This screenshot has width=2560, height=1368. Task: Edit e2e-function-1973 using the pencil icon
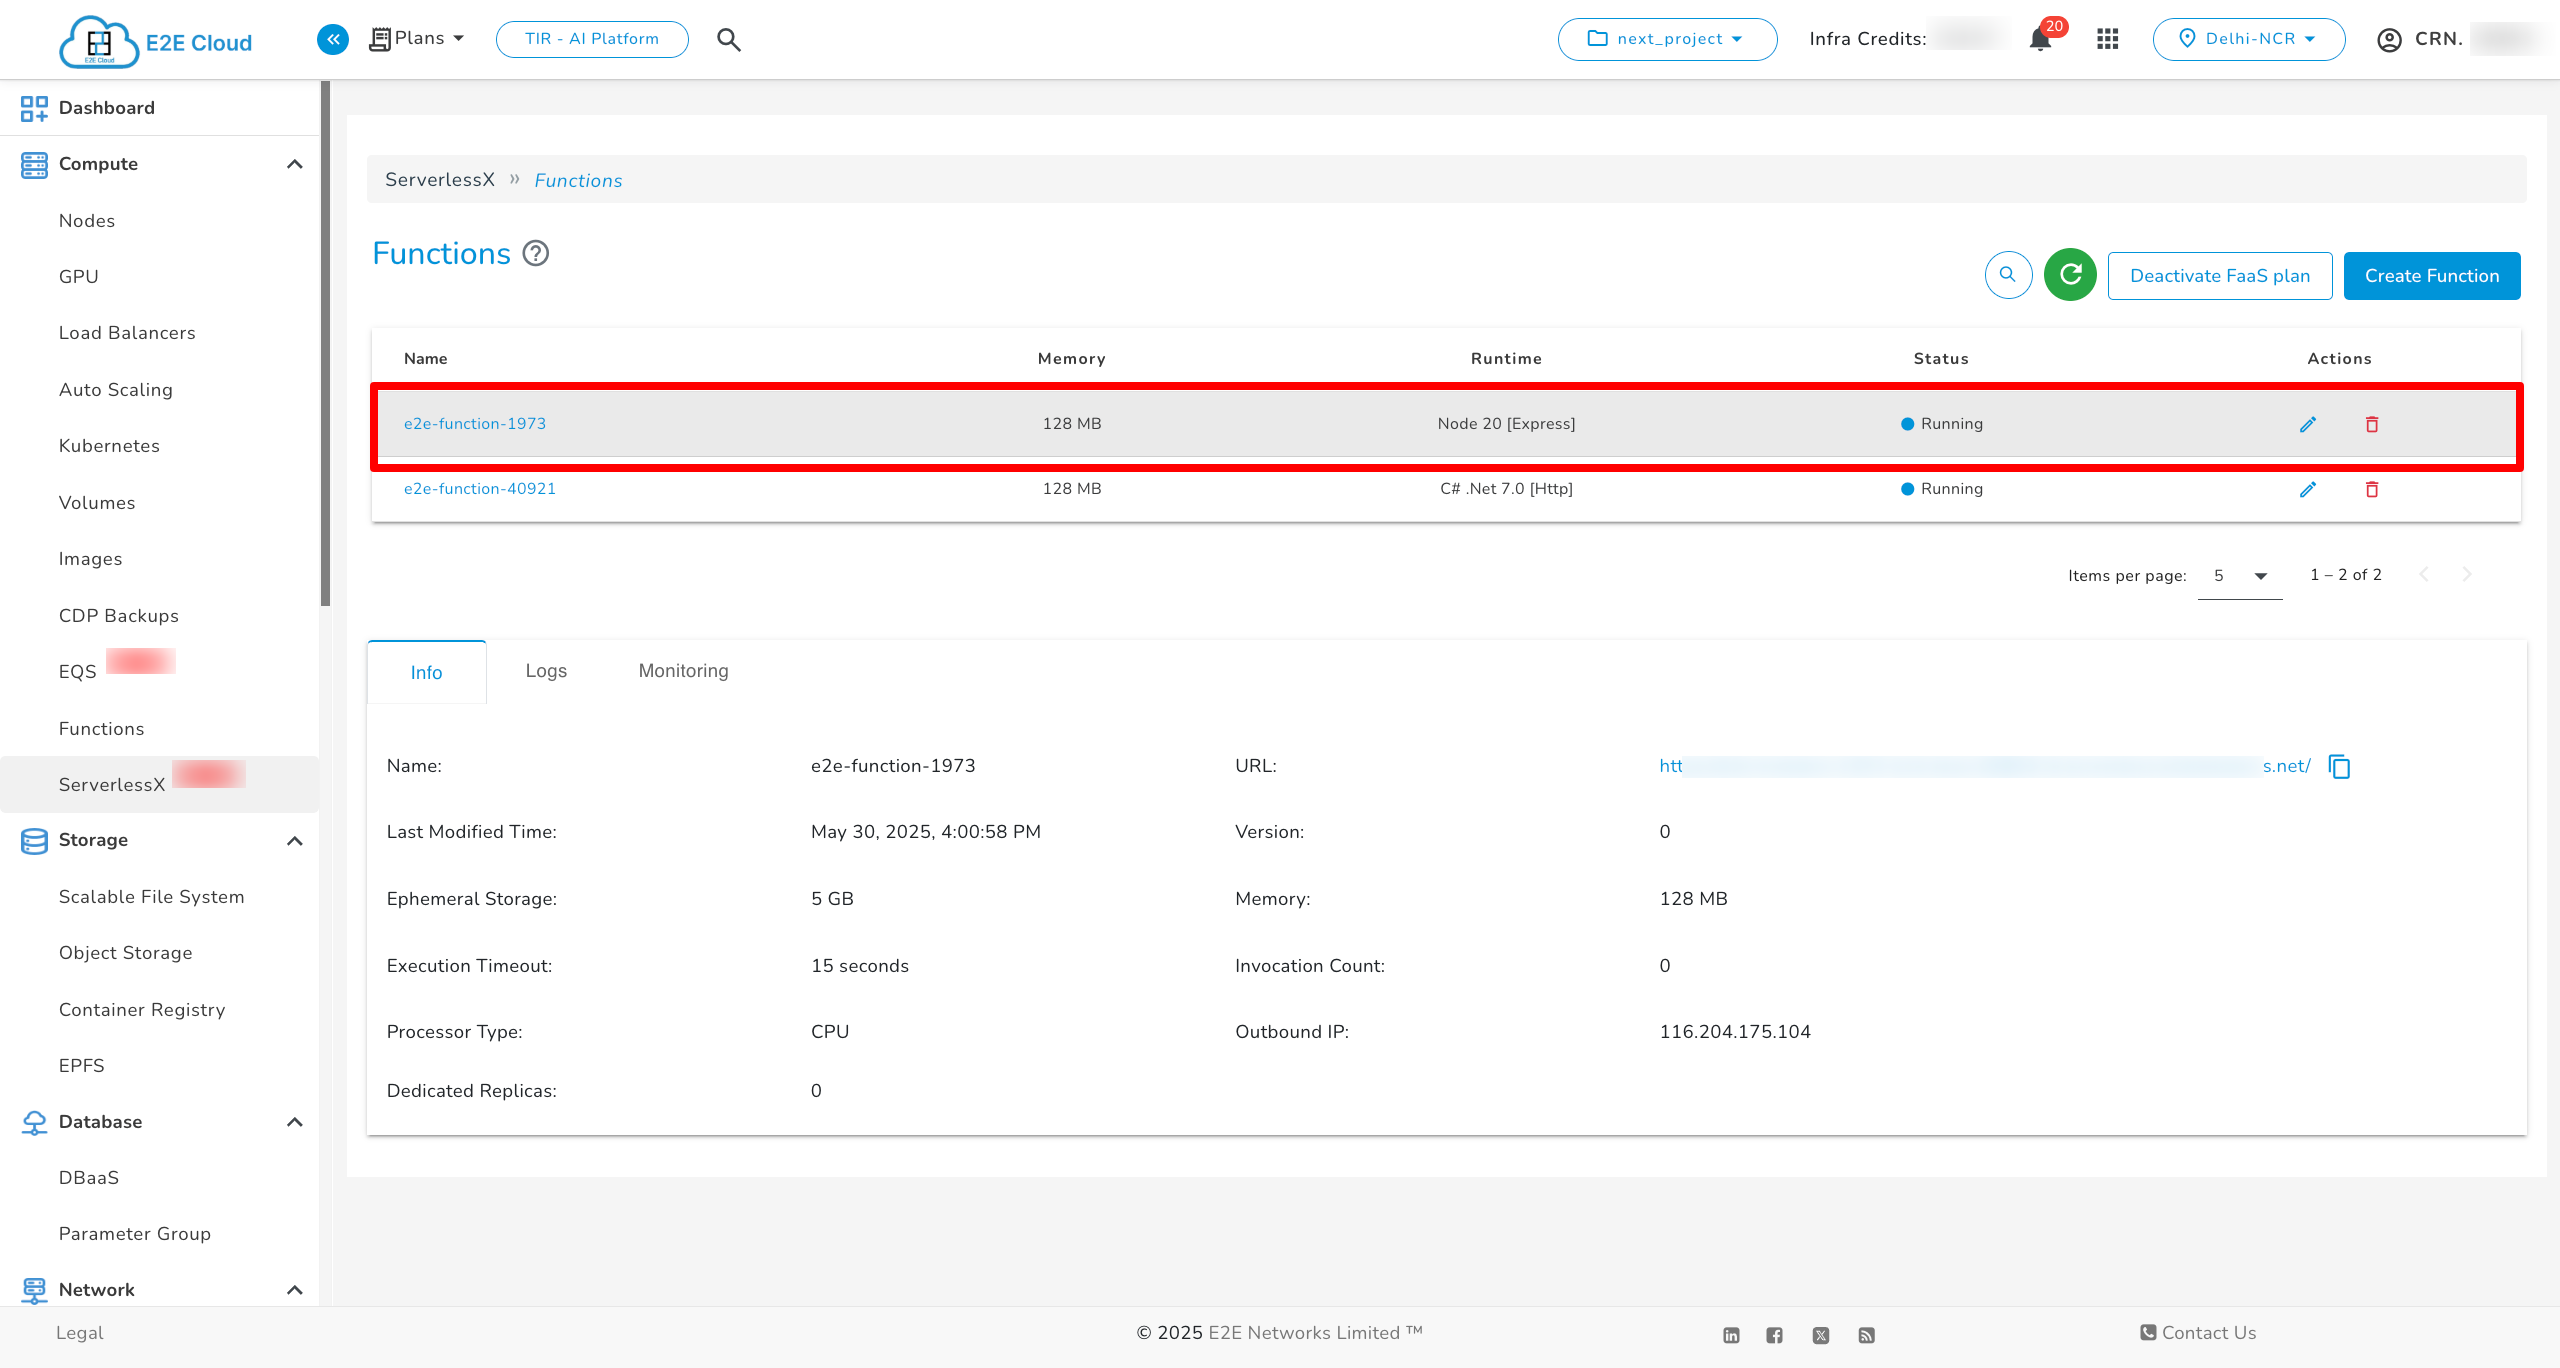(x=2308, y=424)
